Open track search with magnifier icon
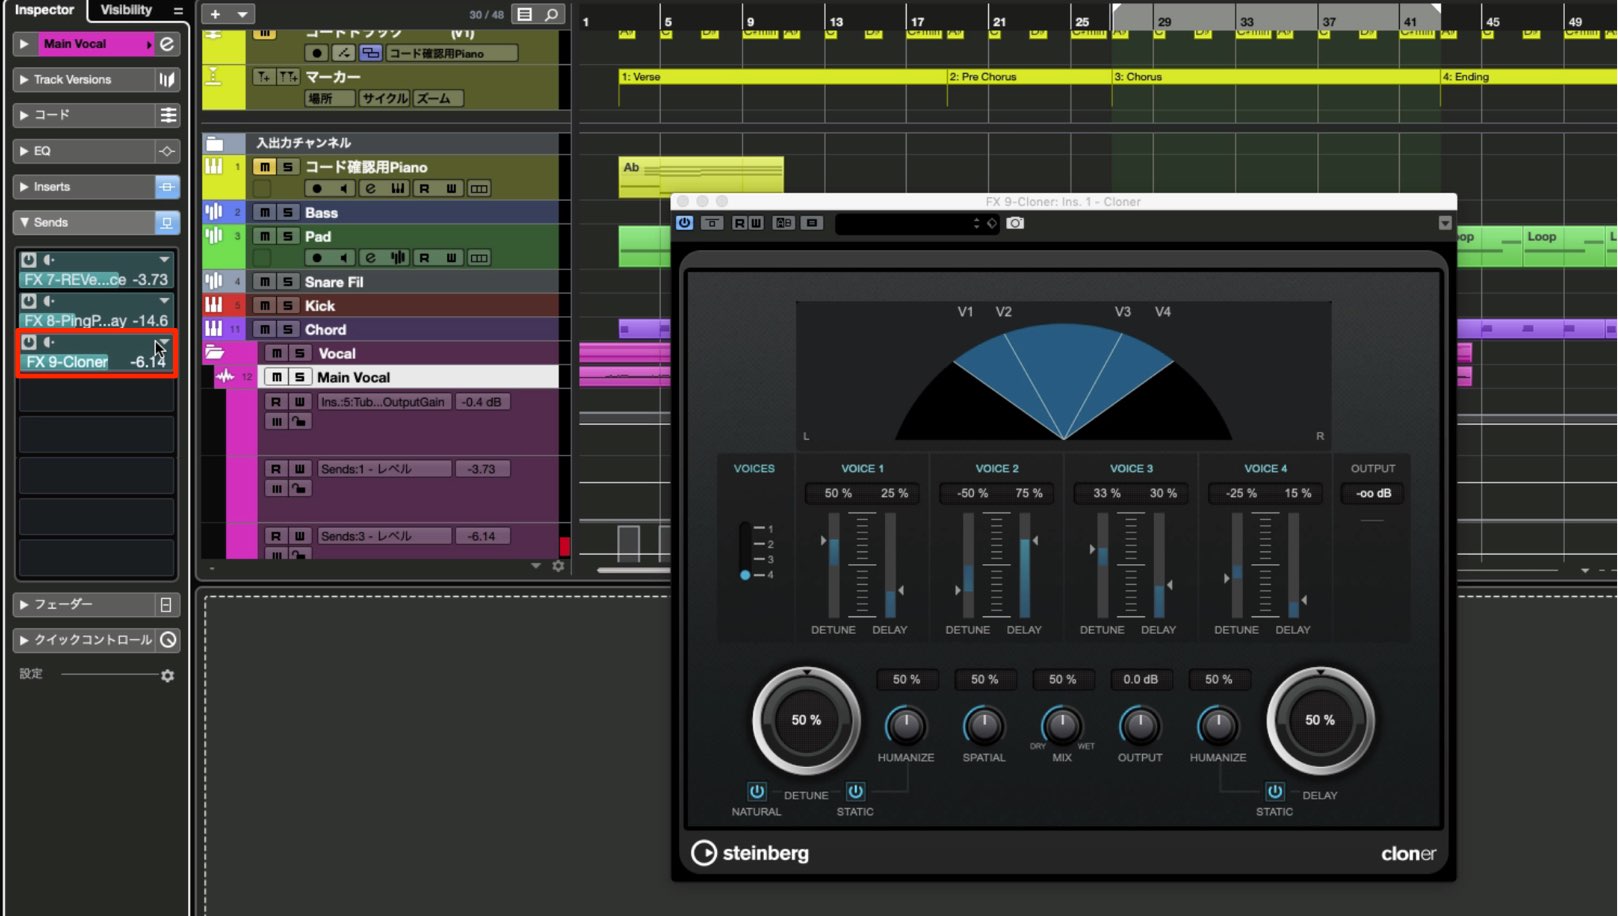Screen dimensions: 1618x916 tap(551, 14)
